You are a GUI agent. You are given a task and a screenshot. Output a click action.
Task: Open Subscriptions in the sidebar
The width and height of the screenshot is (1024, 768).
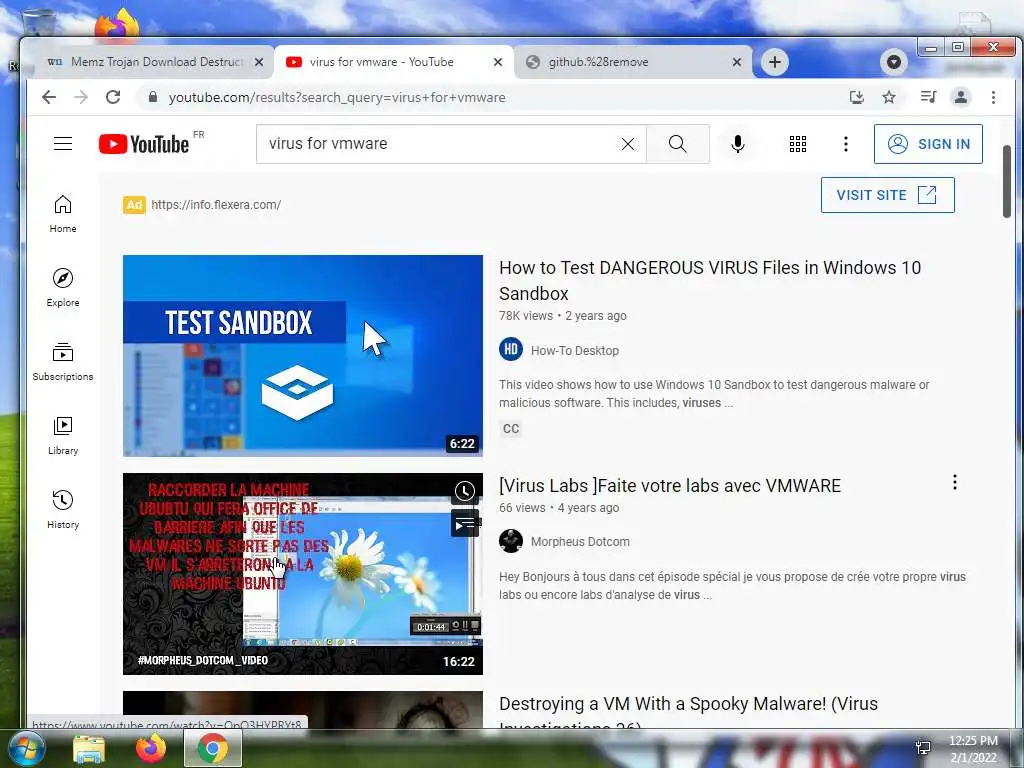tap(63, 362)
